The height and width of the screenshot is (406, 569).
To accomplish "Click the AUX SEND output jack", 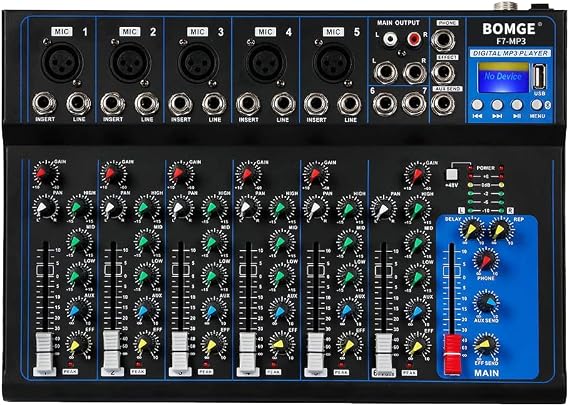I will pos(443,104).
